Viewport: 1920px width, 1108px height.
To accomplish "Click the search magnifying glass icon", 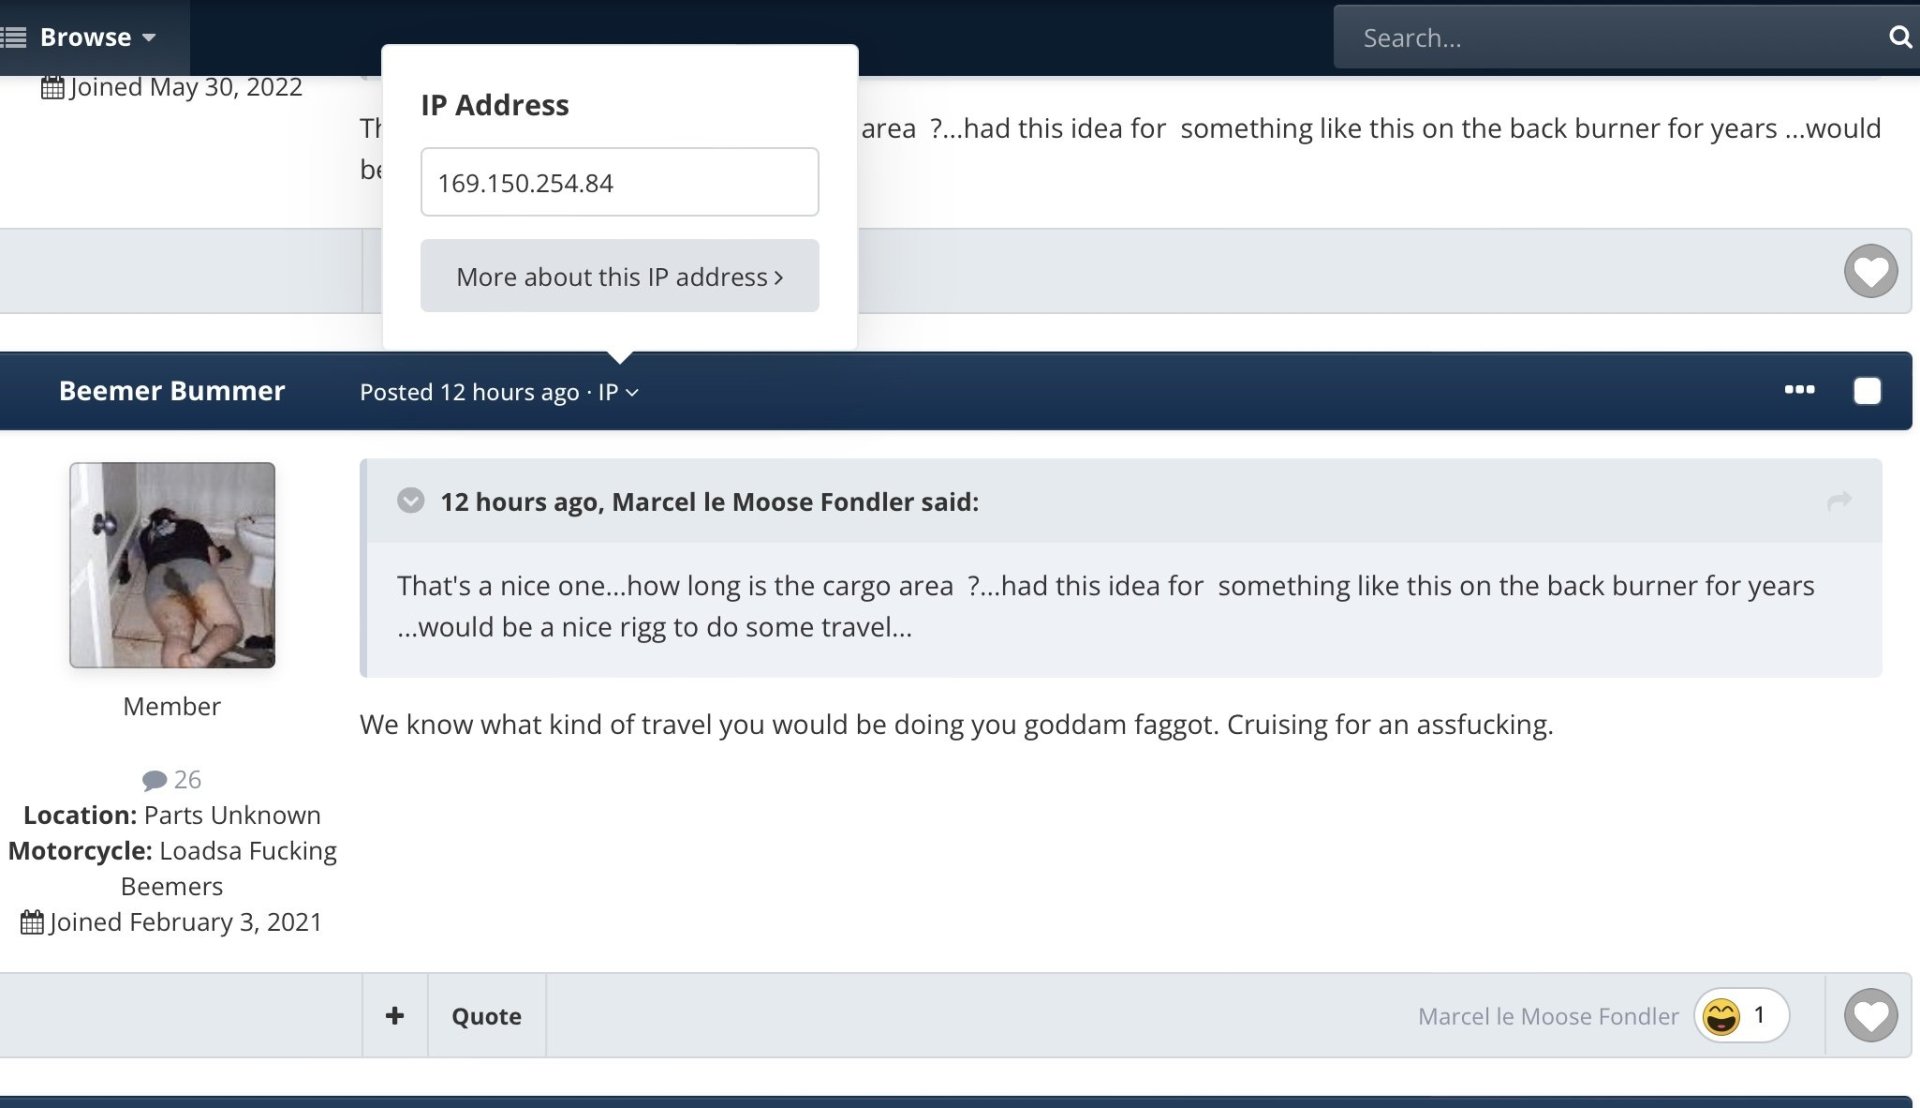I will (x=1899, y=37).
